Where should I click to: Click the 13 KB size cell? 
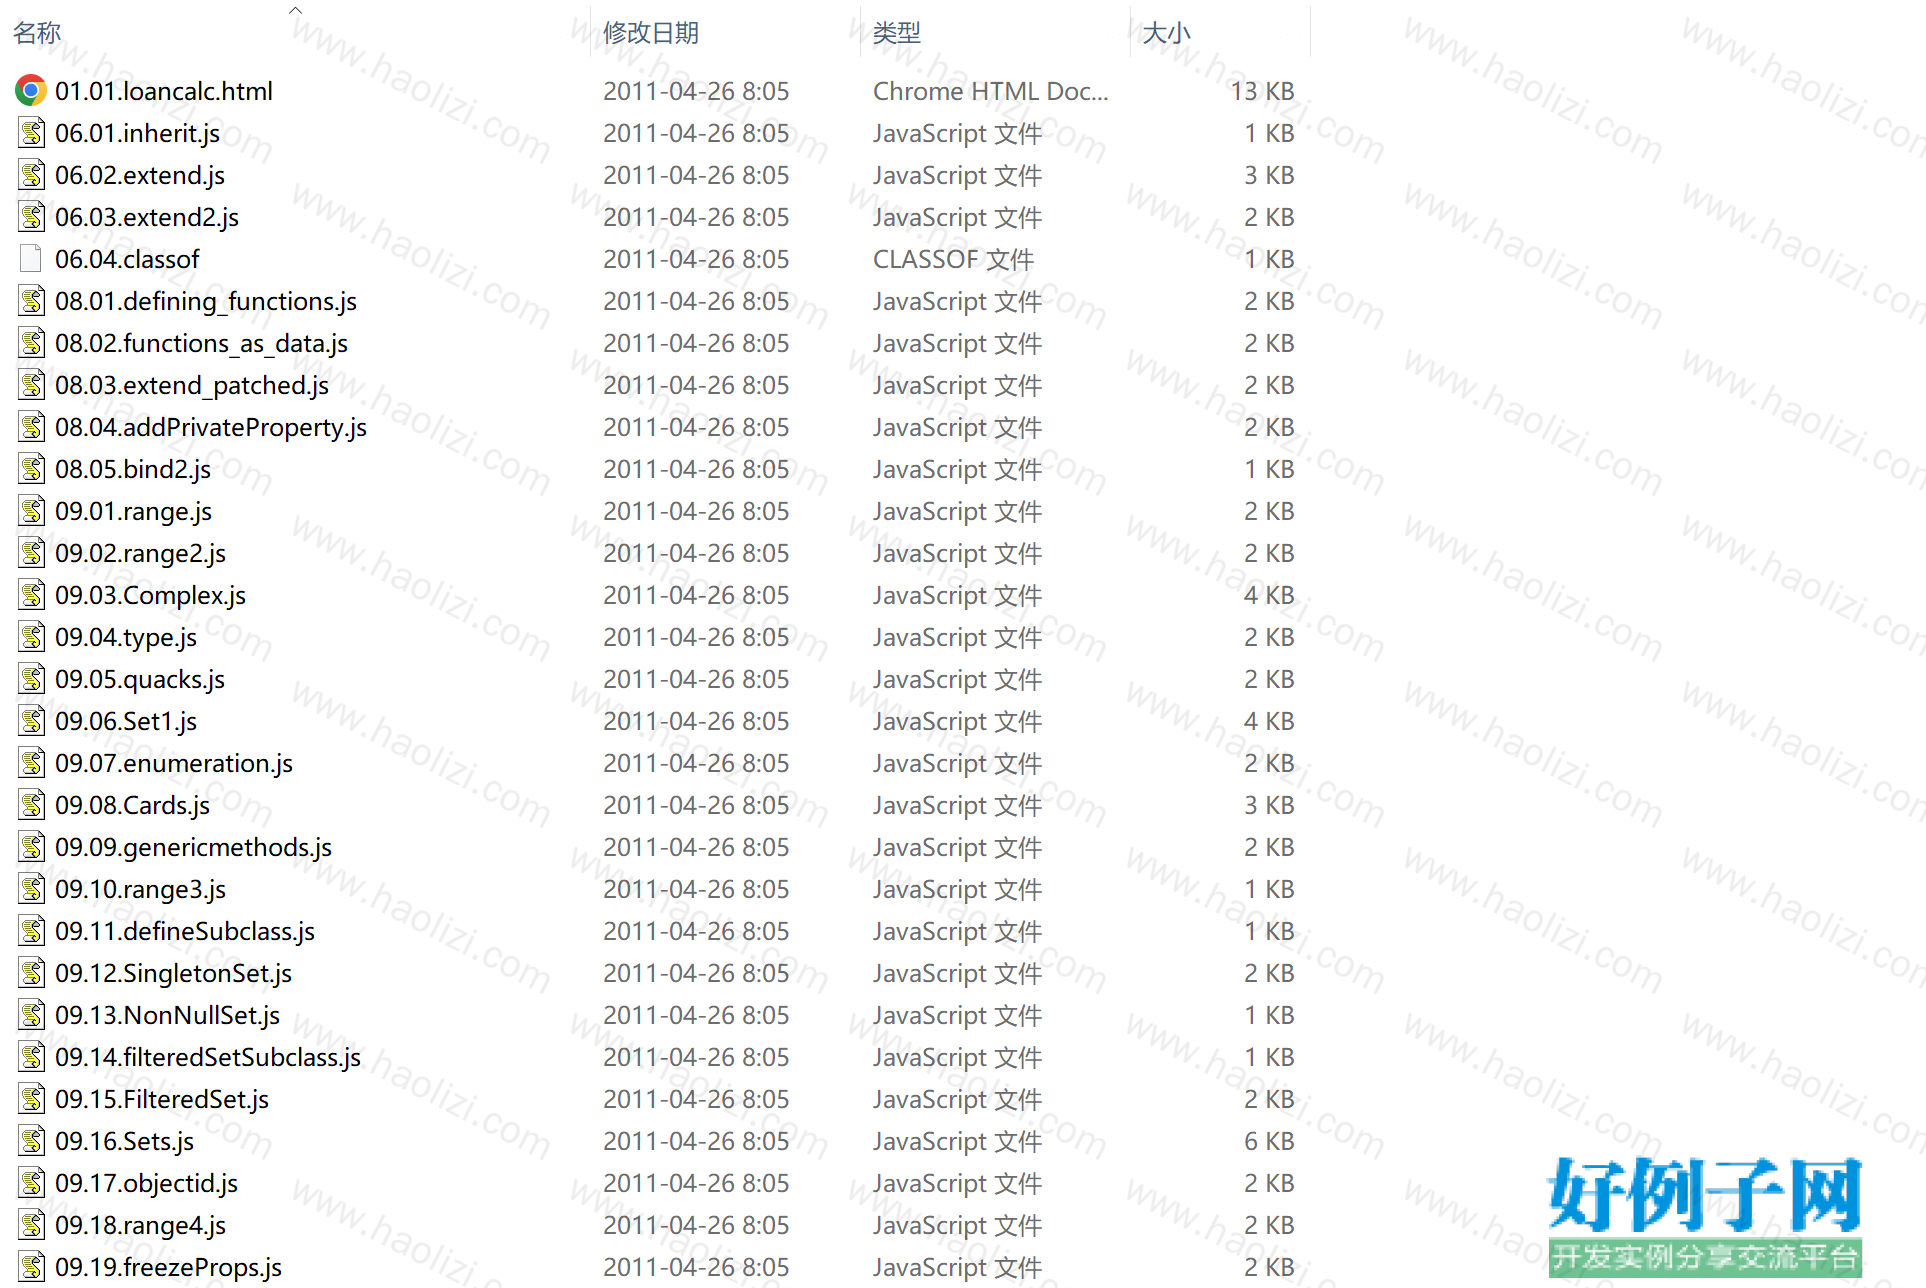[1262, 91]
